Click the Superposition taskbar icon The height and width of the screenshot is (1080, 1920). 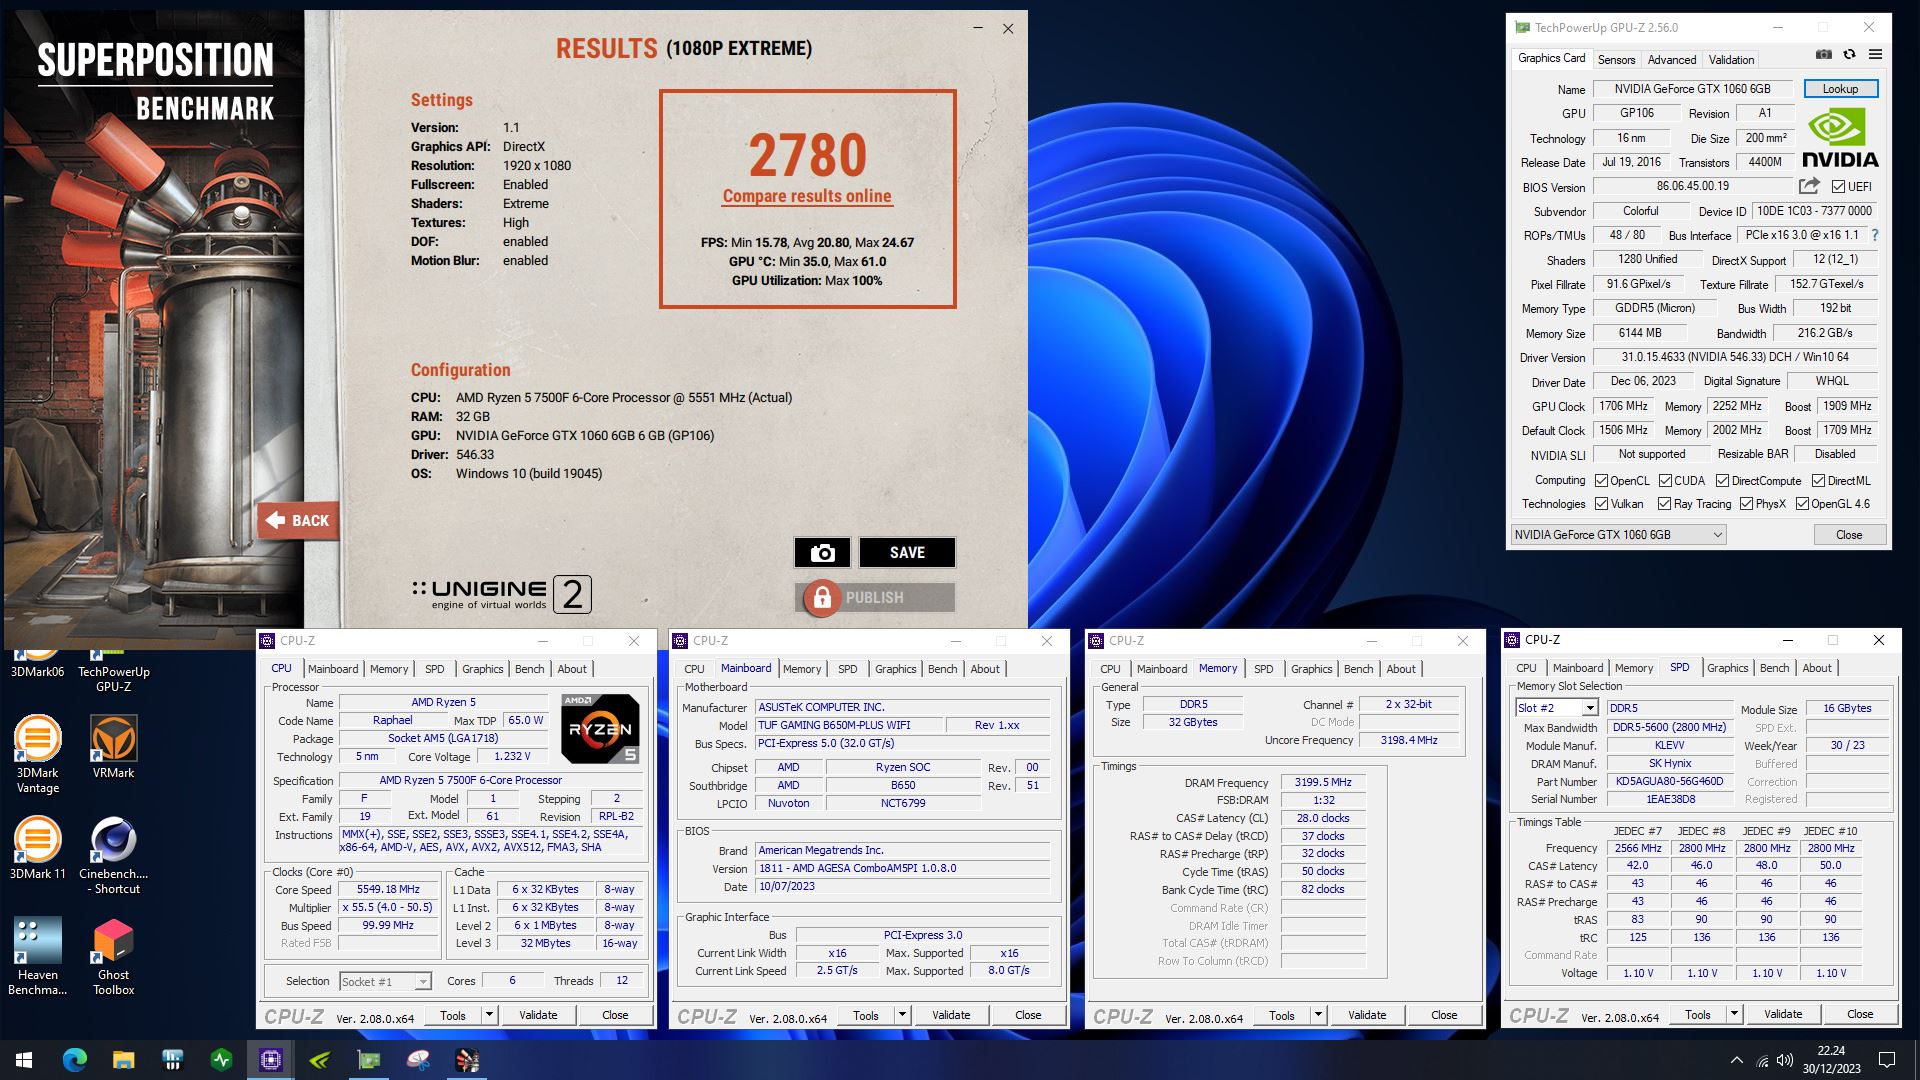467,1059
